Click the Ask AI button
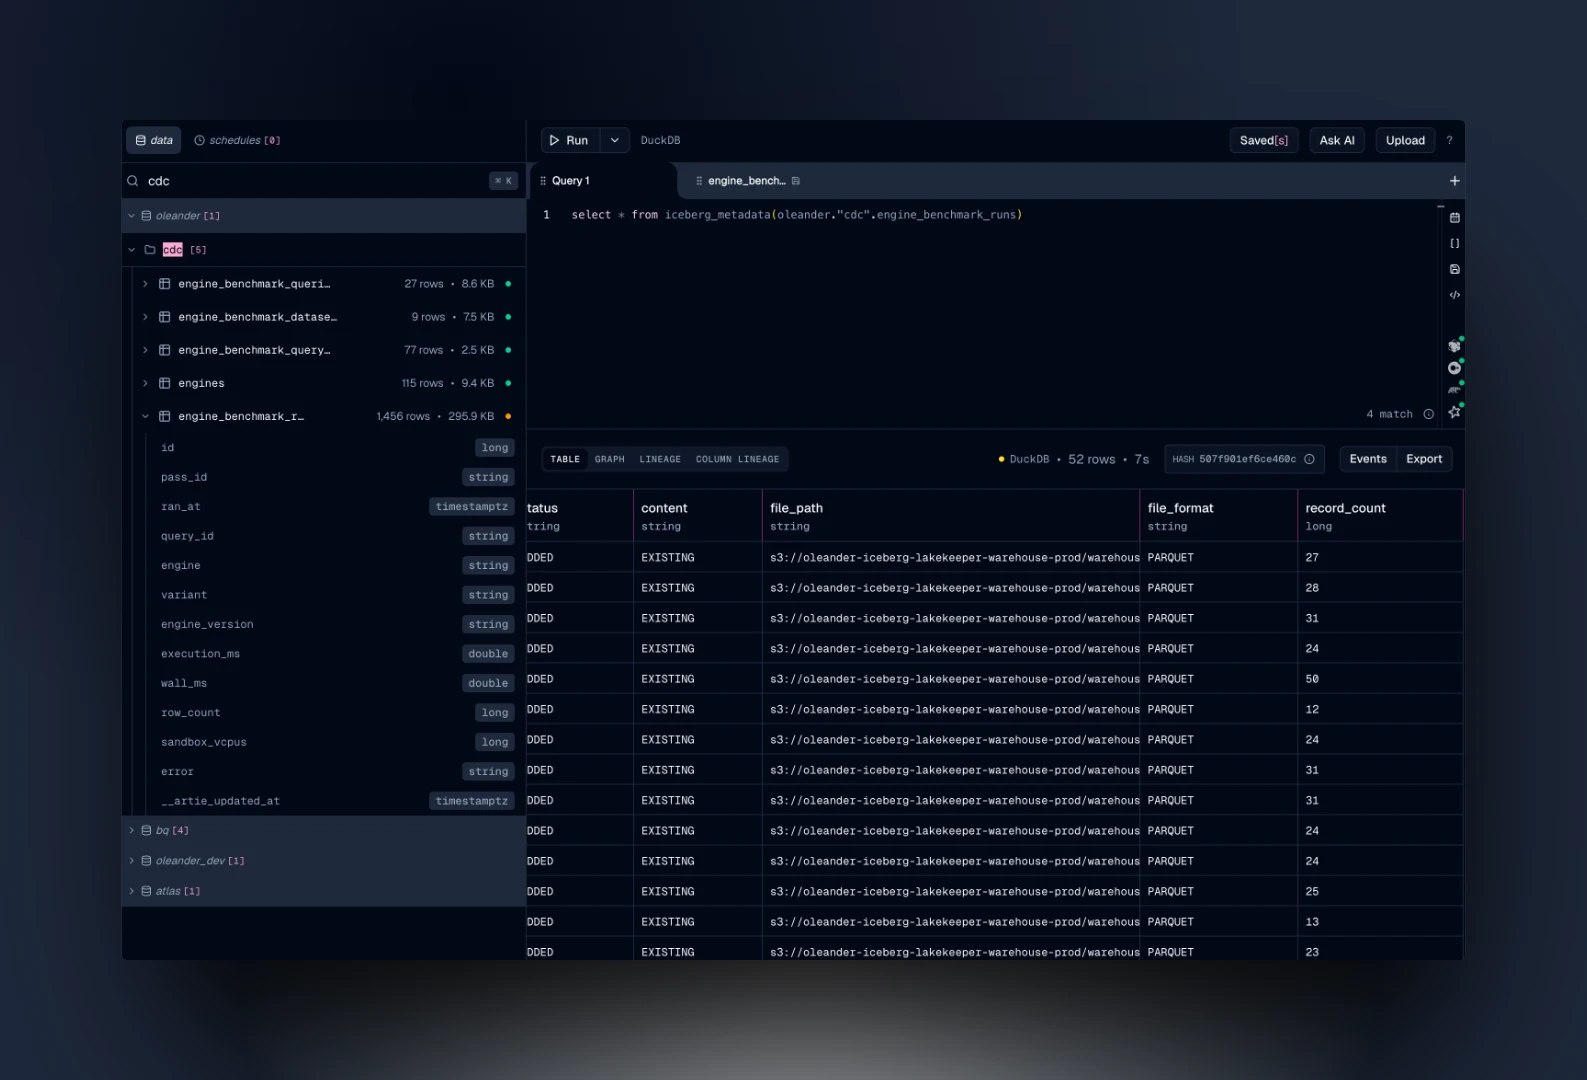This screenshot has width=1587, height=1080. click(x=1337, y=141)
